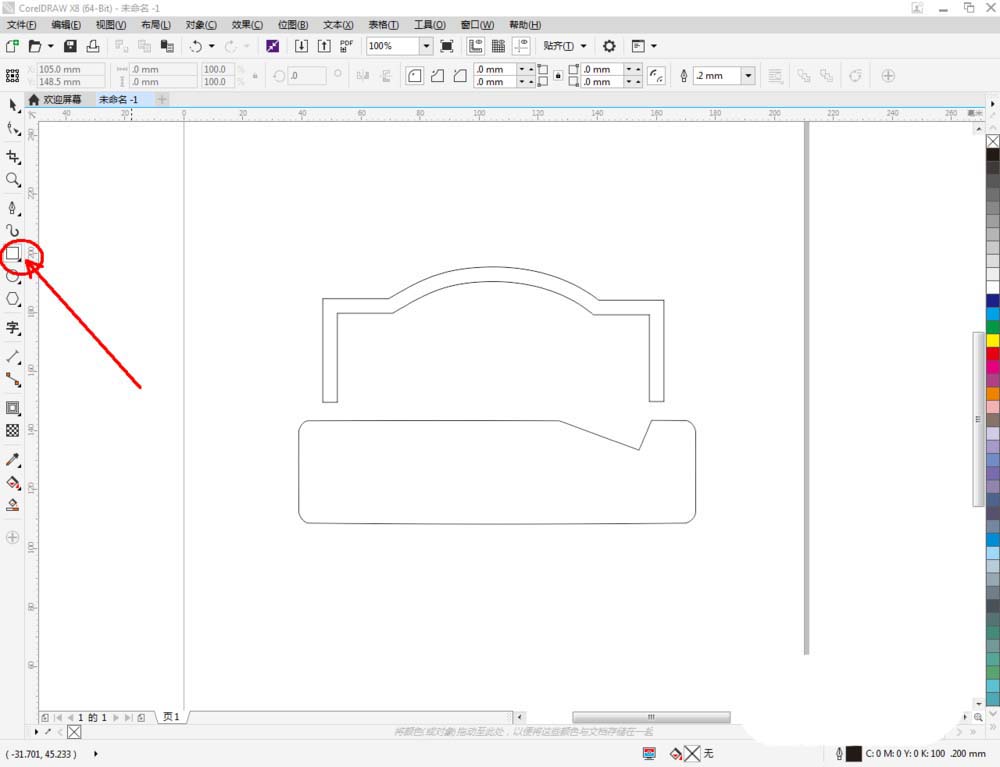This screenshot has width=1000, height=767.
Task: Click the Search content button
Action: click(x=272, y=46)
